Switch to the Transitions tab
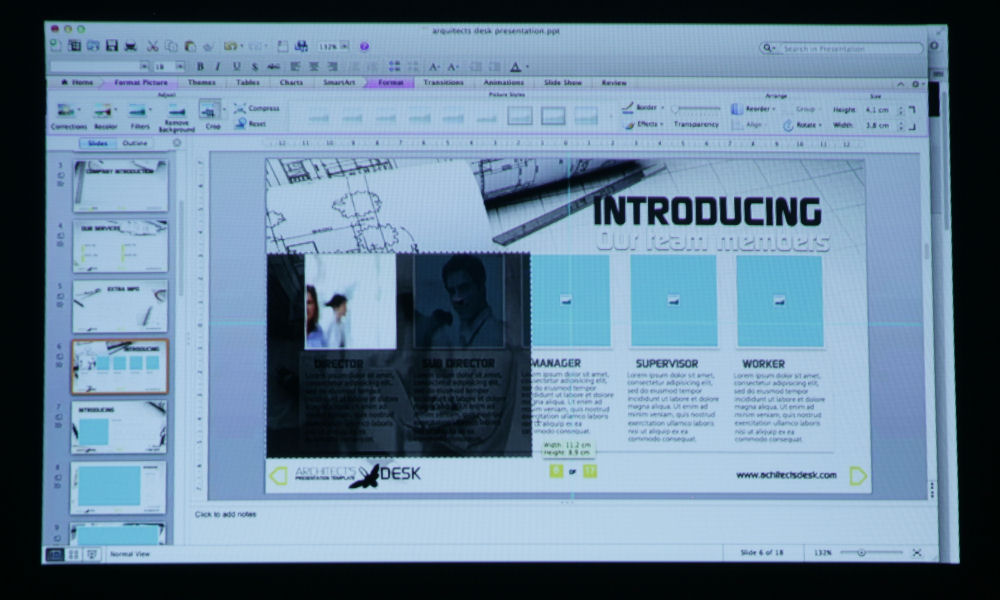Viewport: 1000px width, 600px height. (443, 83)
